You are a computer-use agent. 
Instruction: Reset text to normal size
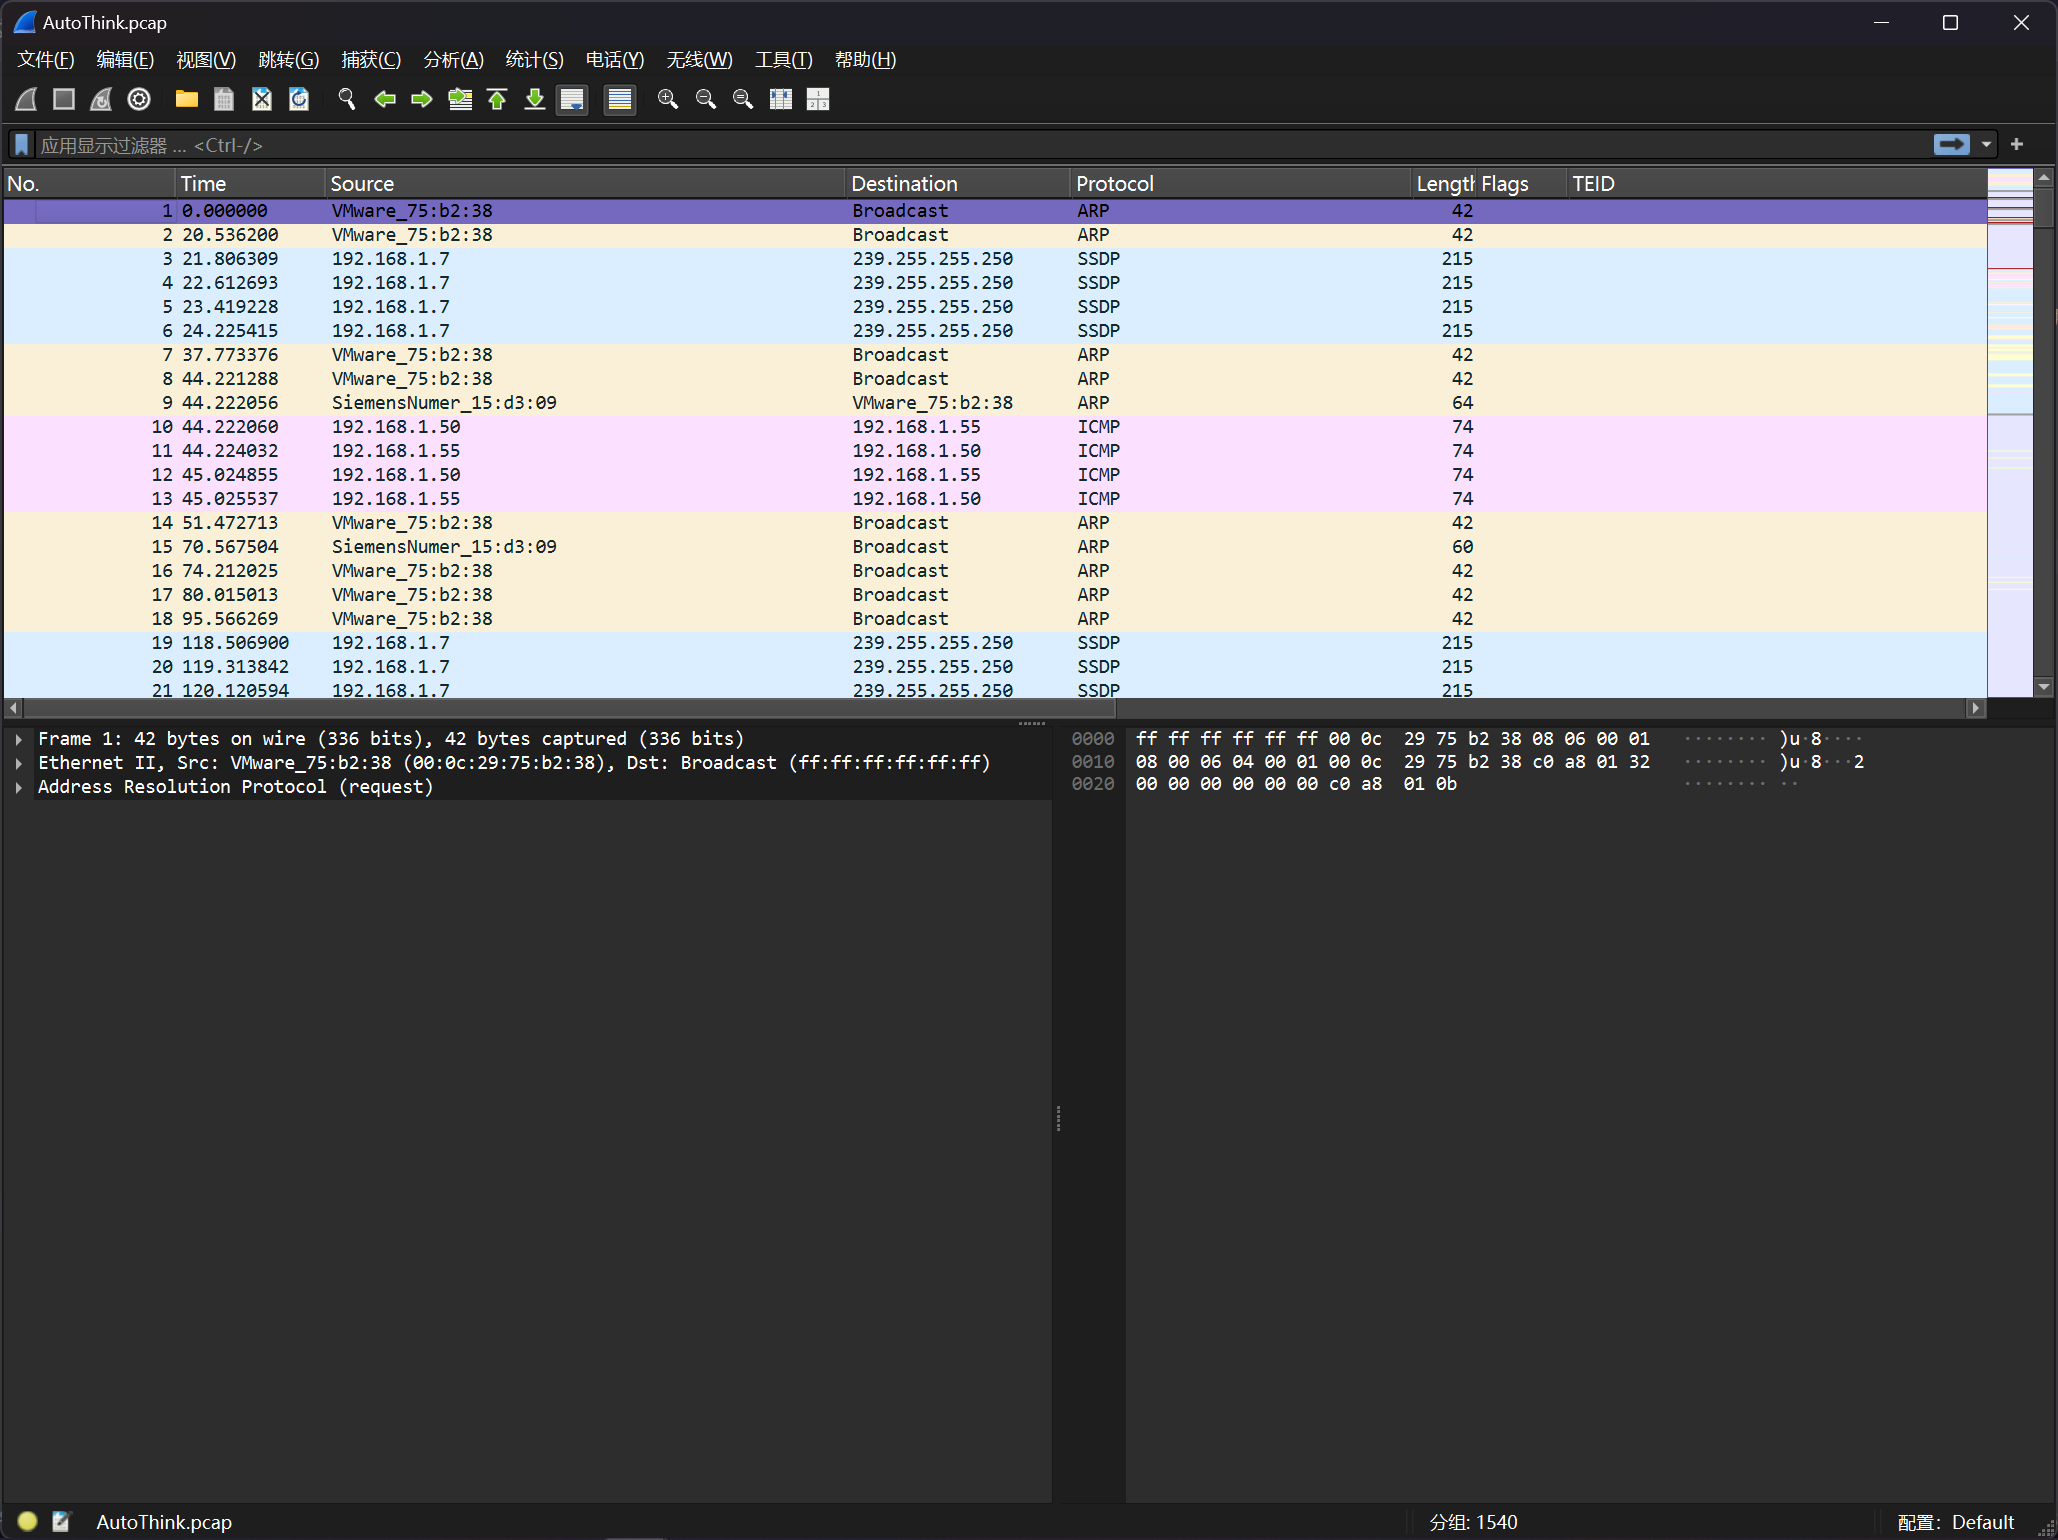(743, 99)
